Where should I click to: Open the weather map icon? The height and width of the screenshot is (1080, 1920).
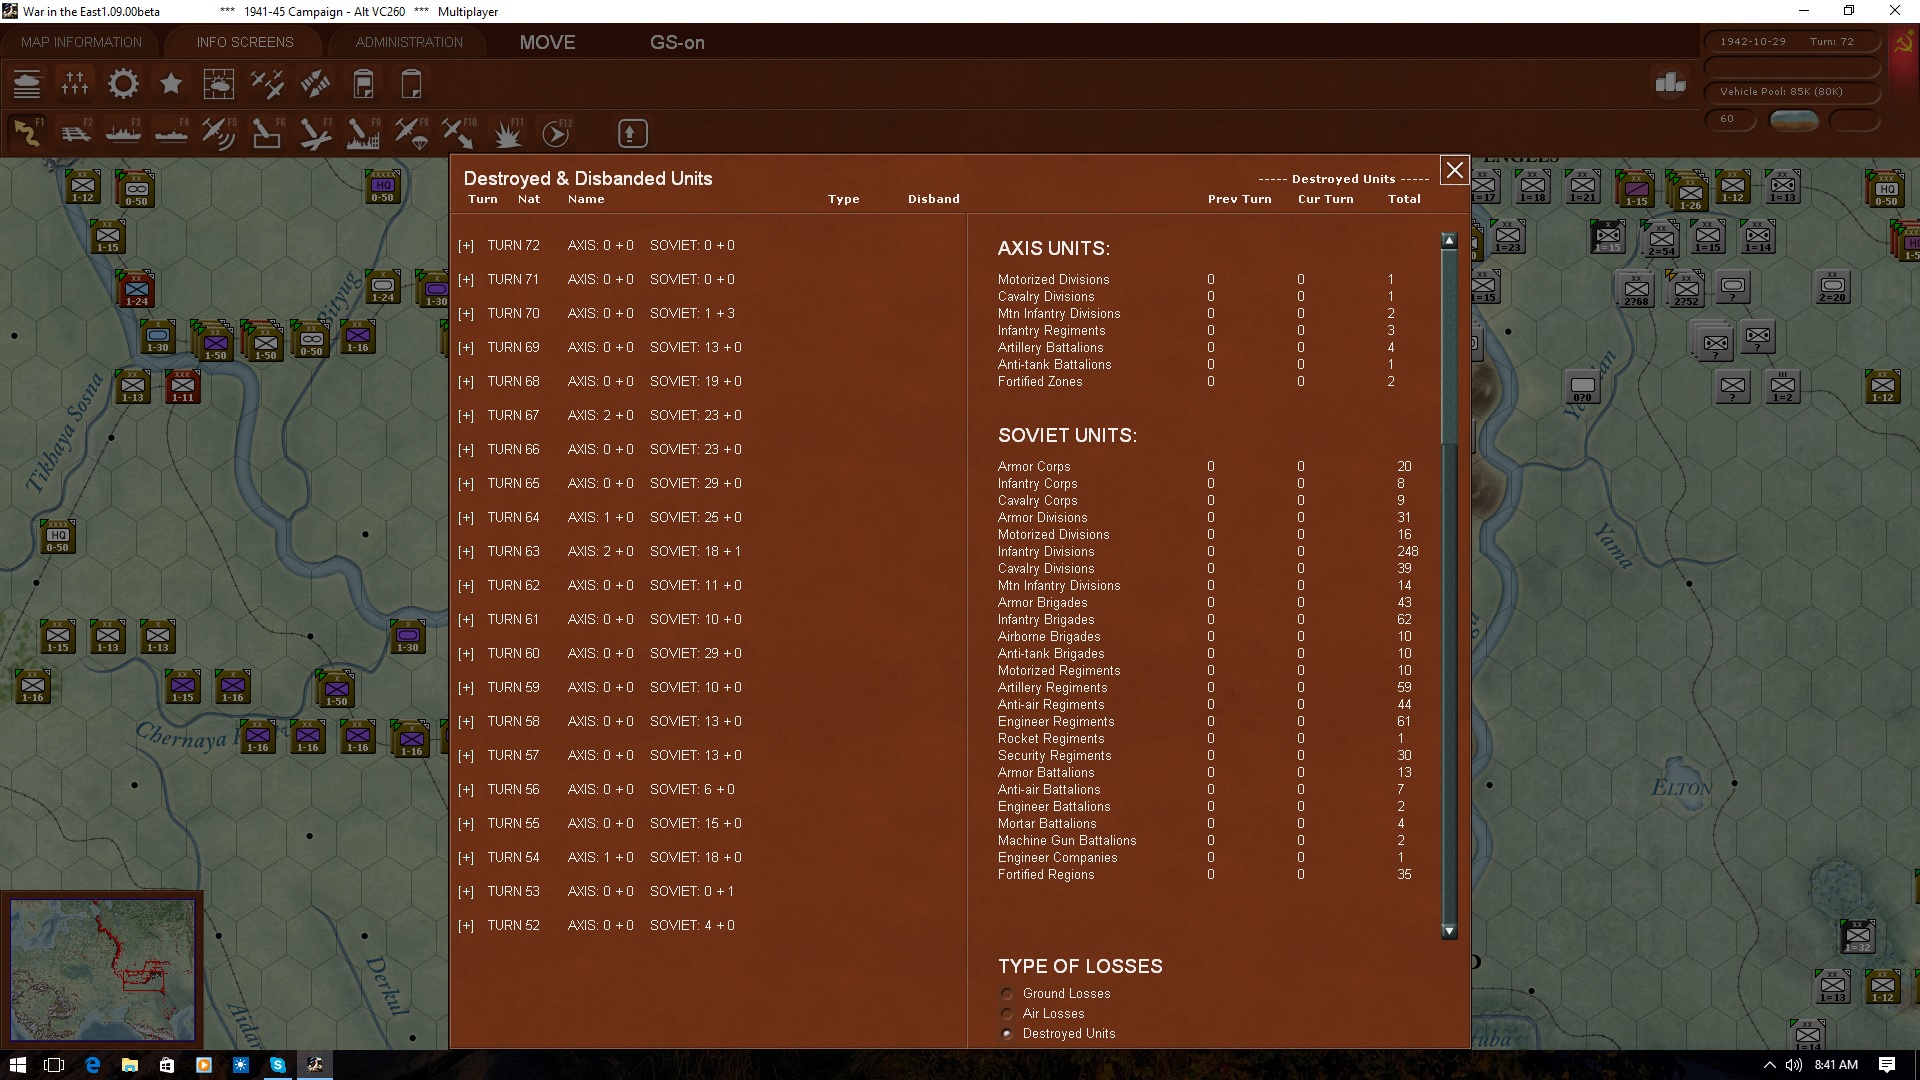pos(219,84)
